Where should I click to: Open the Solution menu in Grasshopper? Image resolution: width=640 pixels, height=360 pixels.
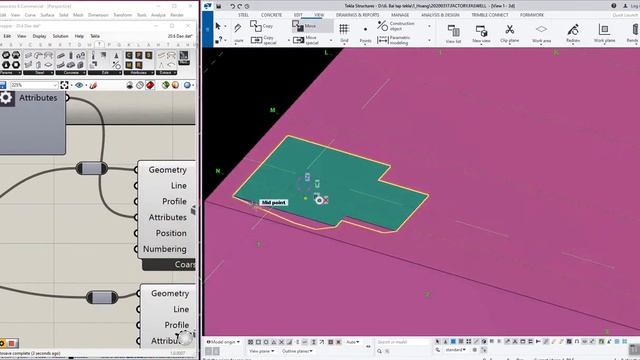60,36
